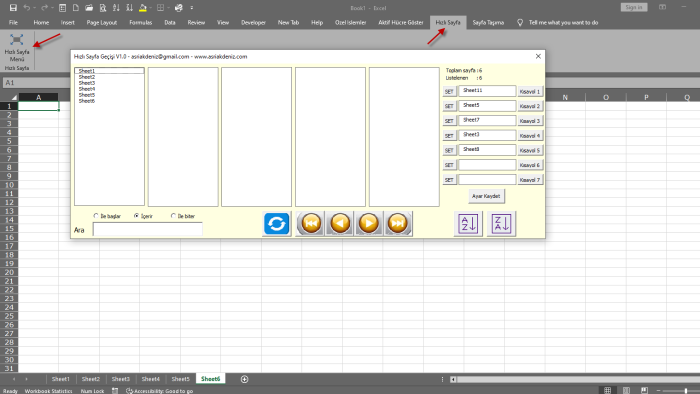The width and height of the screenshot is (700, 394).
Task: Switch to the Sayfa Taşıma tab
Action: 488,22
